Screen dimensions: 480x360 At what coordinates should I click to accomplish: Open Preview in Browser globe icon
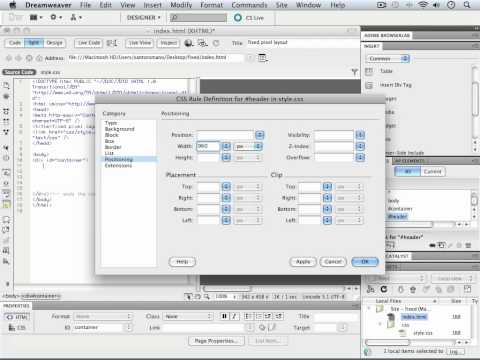pos(189,43)
